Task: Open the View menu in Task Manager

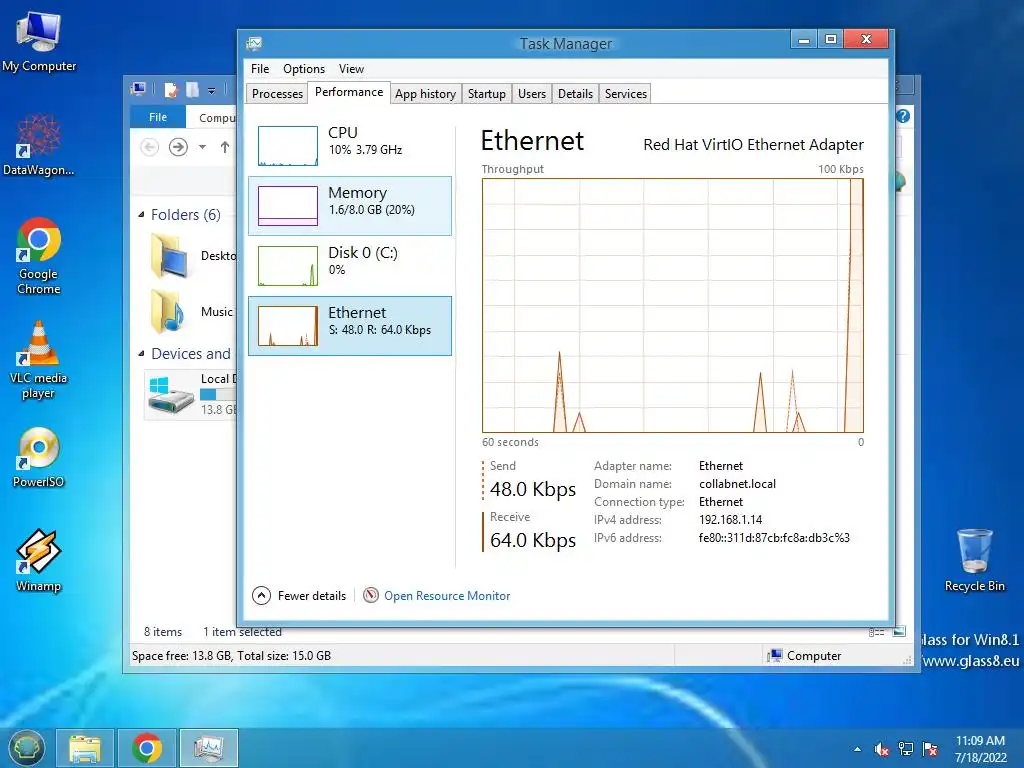Action: point(351,69)
